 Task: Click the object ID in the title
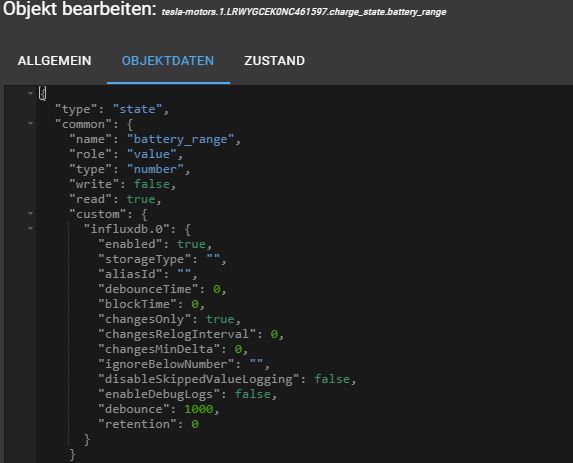click(304, 12)
